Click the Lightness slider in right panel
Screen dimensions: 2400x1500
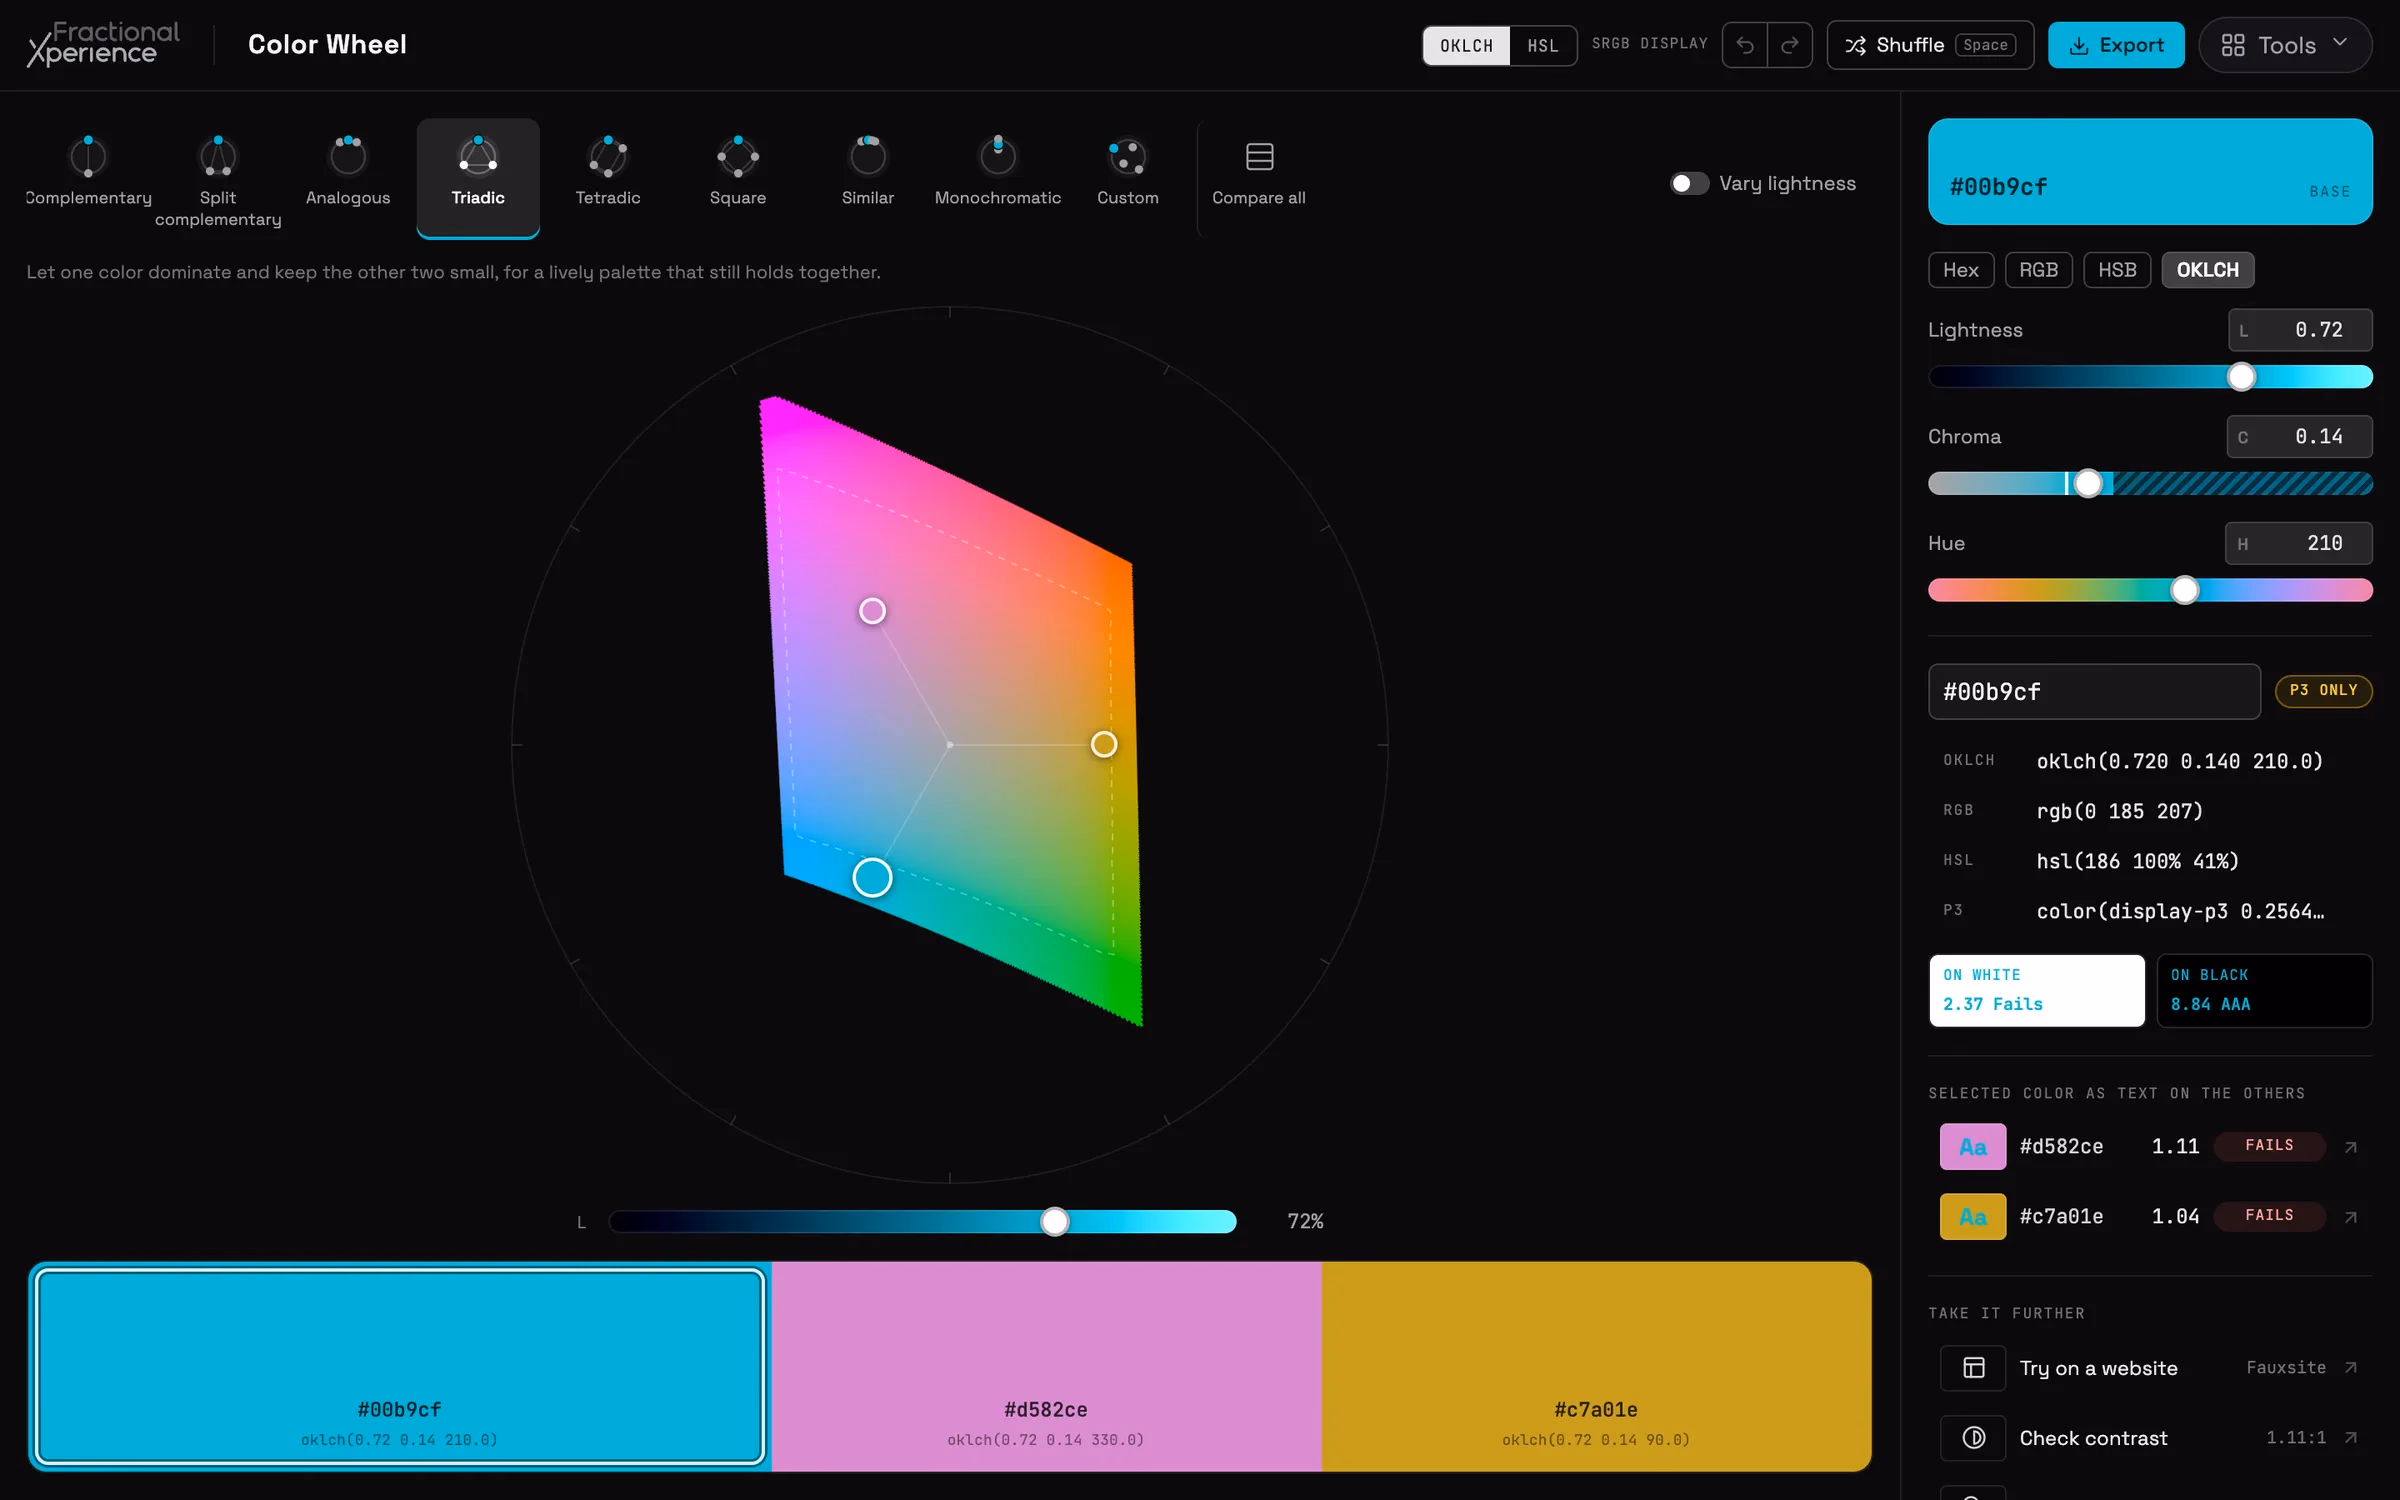click(x=2150, y=377)
